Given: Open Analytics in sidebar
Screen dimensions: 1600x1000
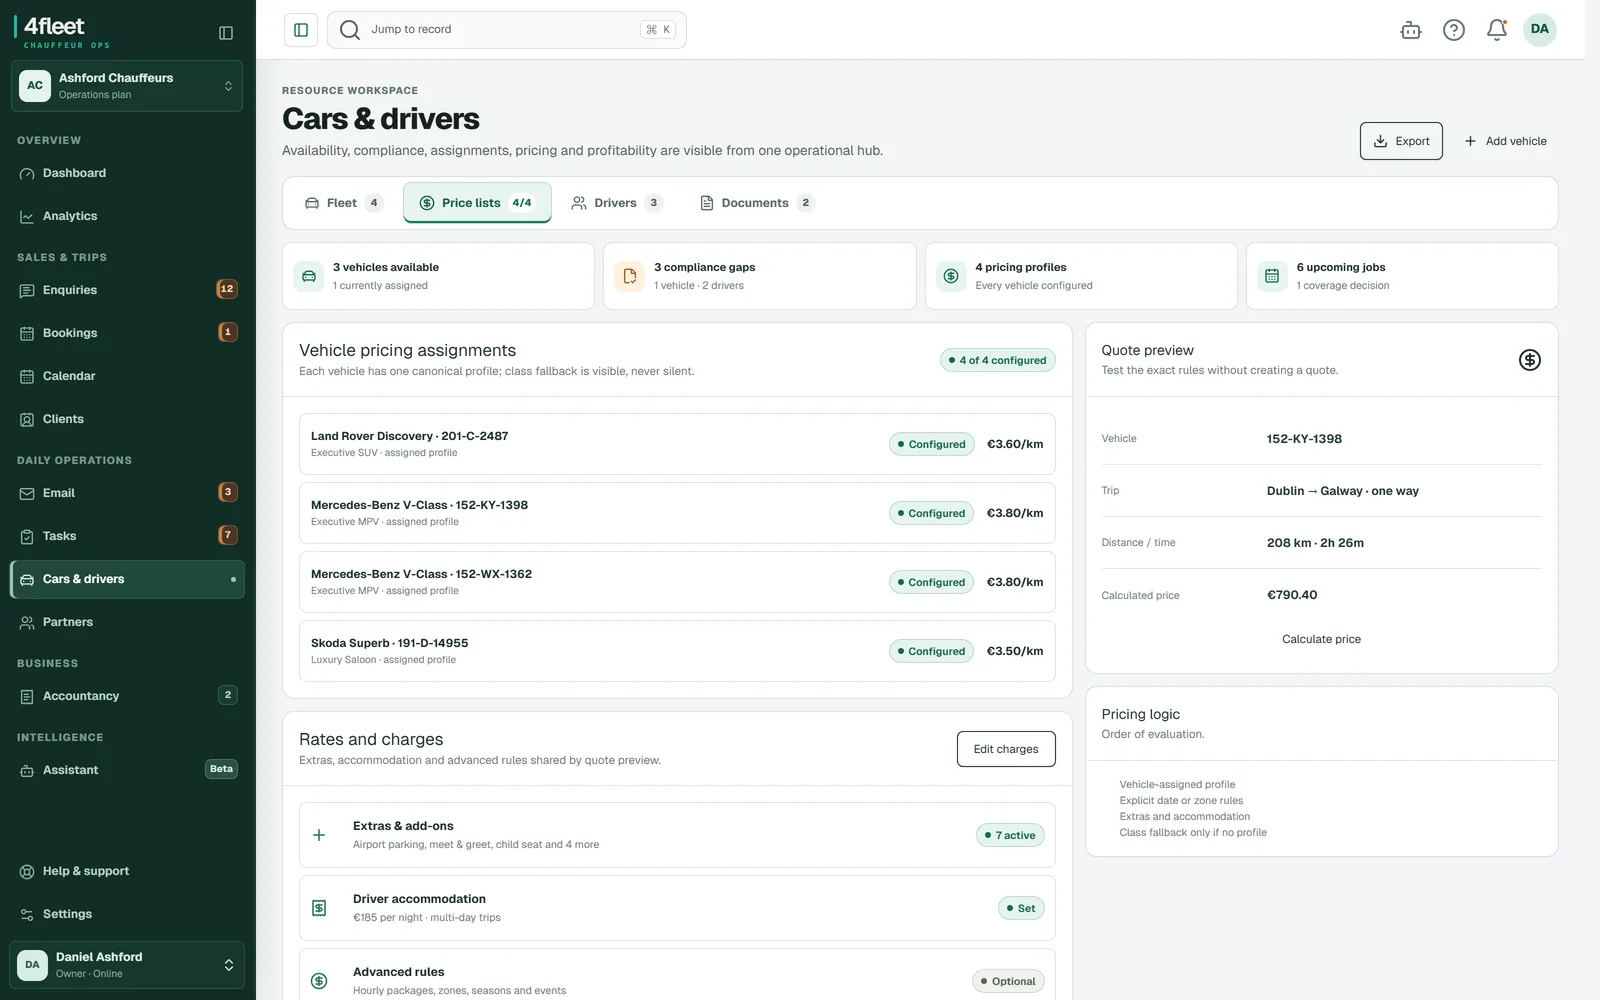Looking at the screenshot, I should tap(127, 216).
